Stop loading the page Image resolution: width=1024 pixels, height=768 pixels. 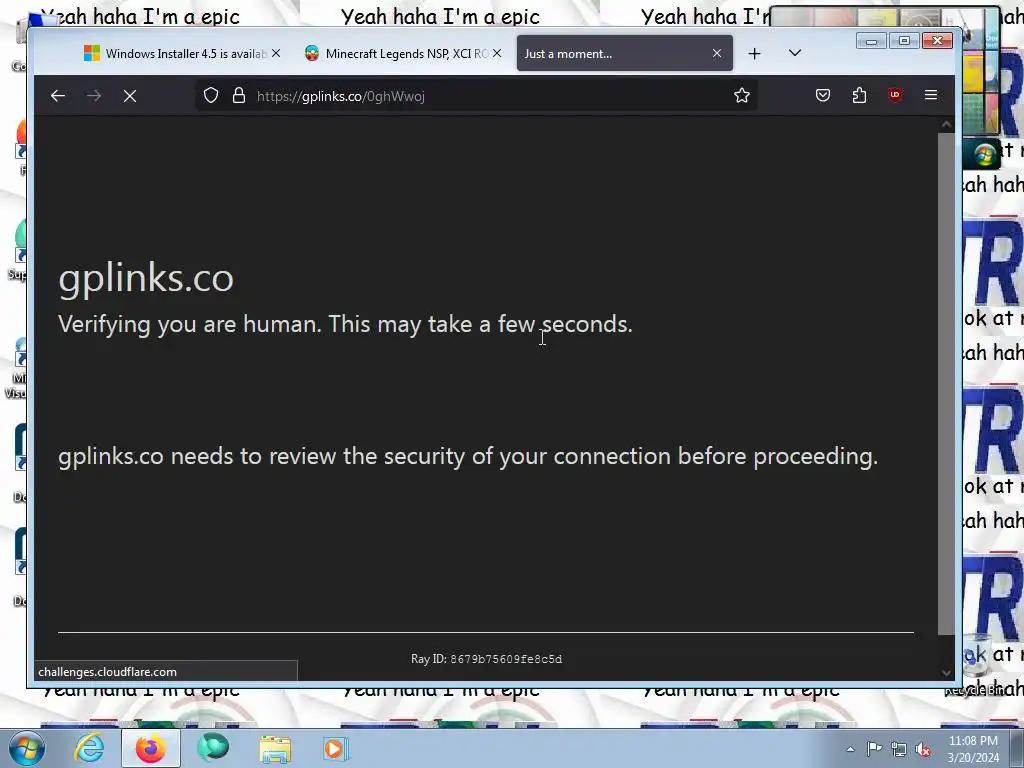click(x=130, y=96)
